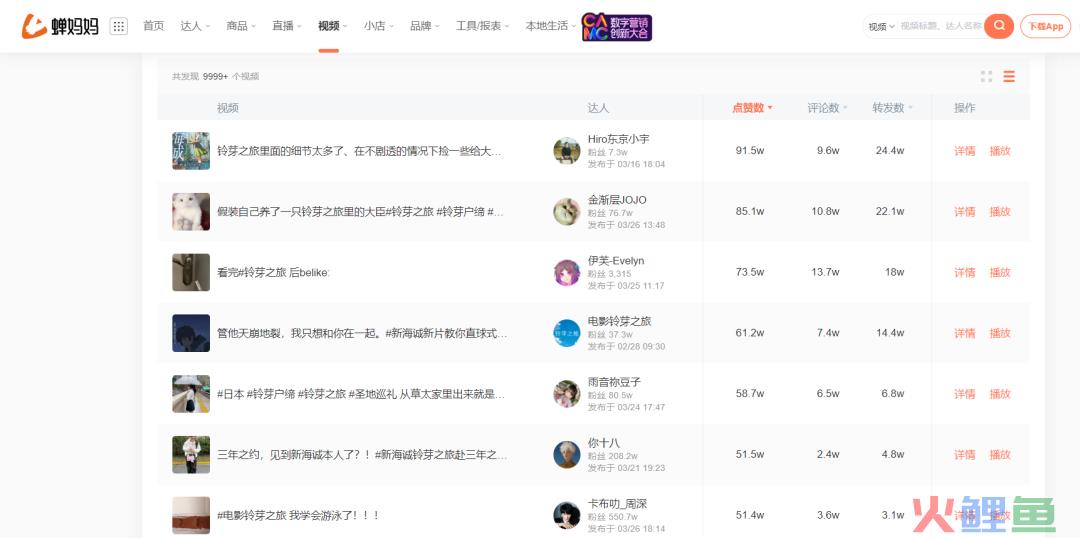Open 雨音祢豆子 avatar

567,393
